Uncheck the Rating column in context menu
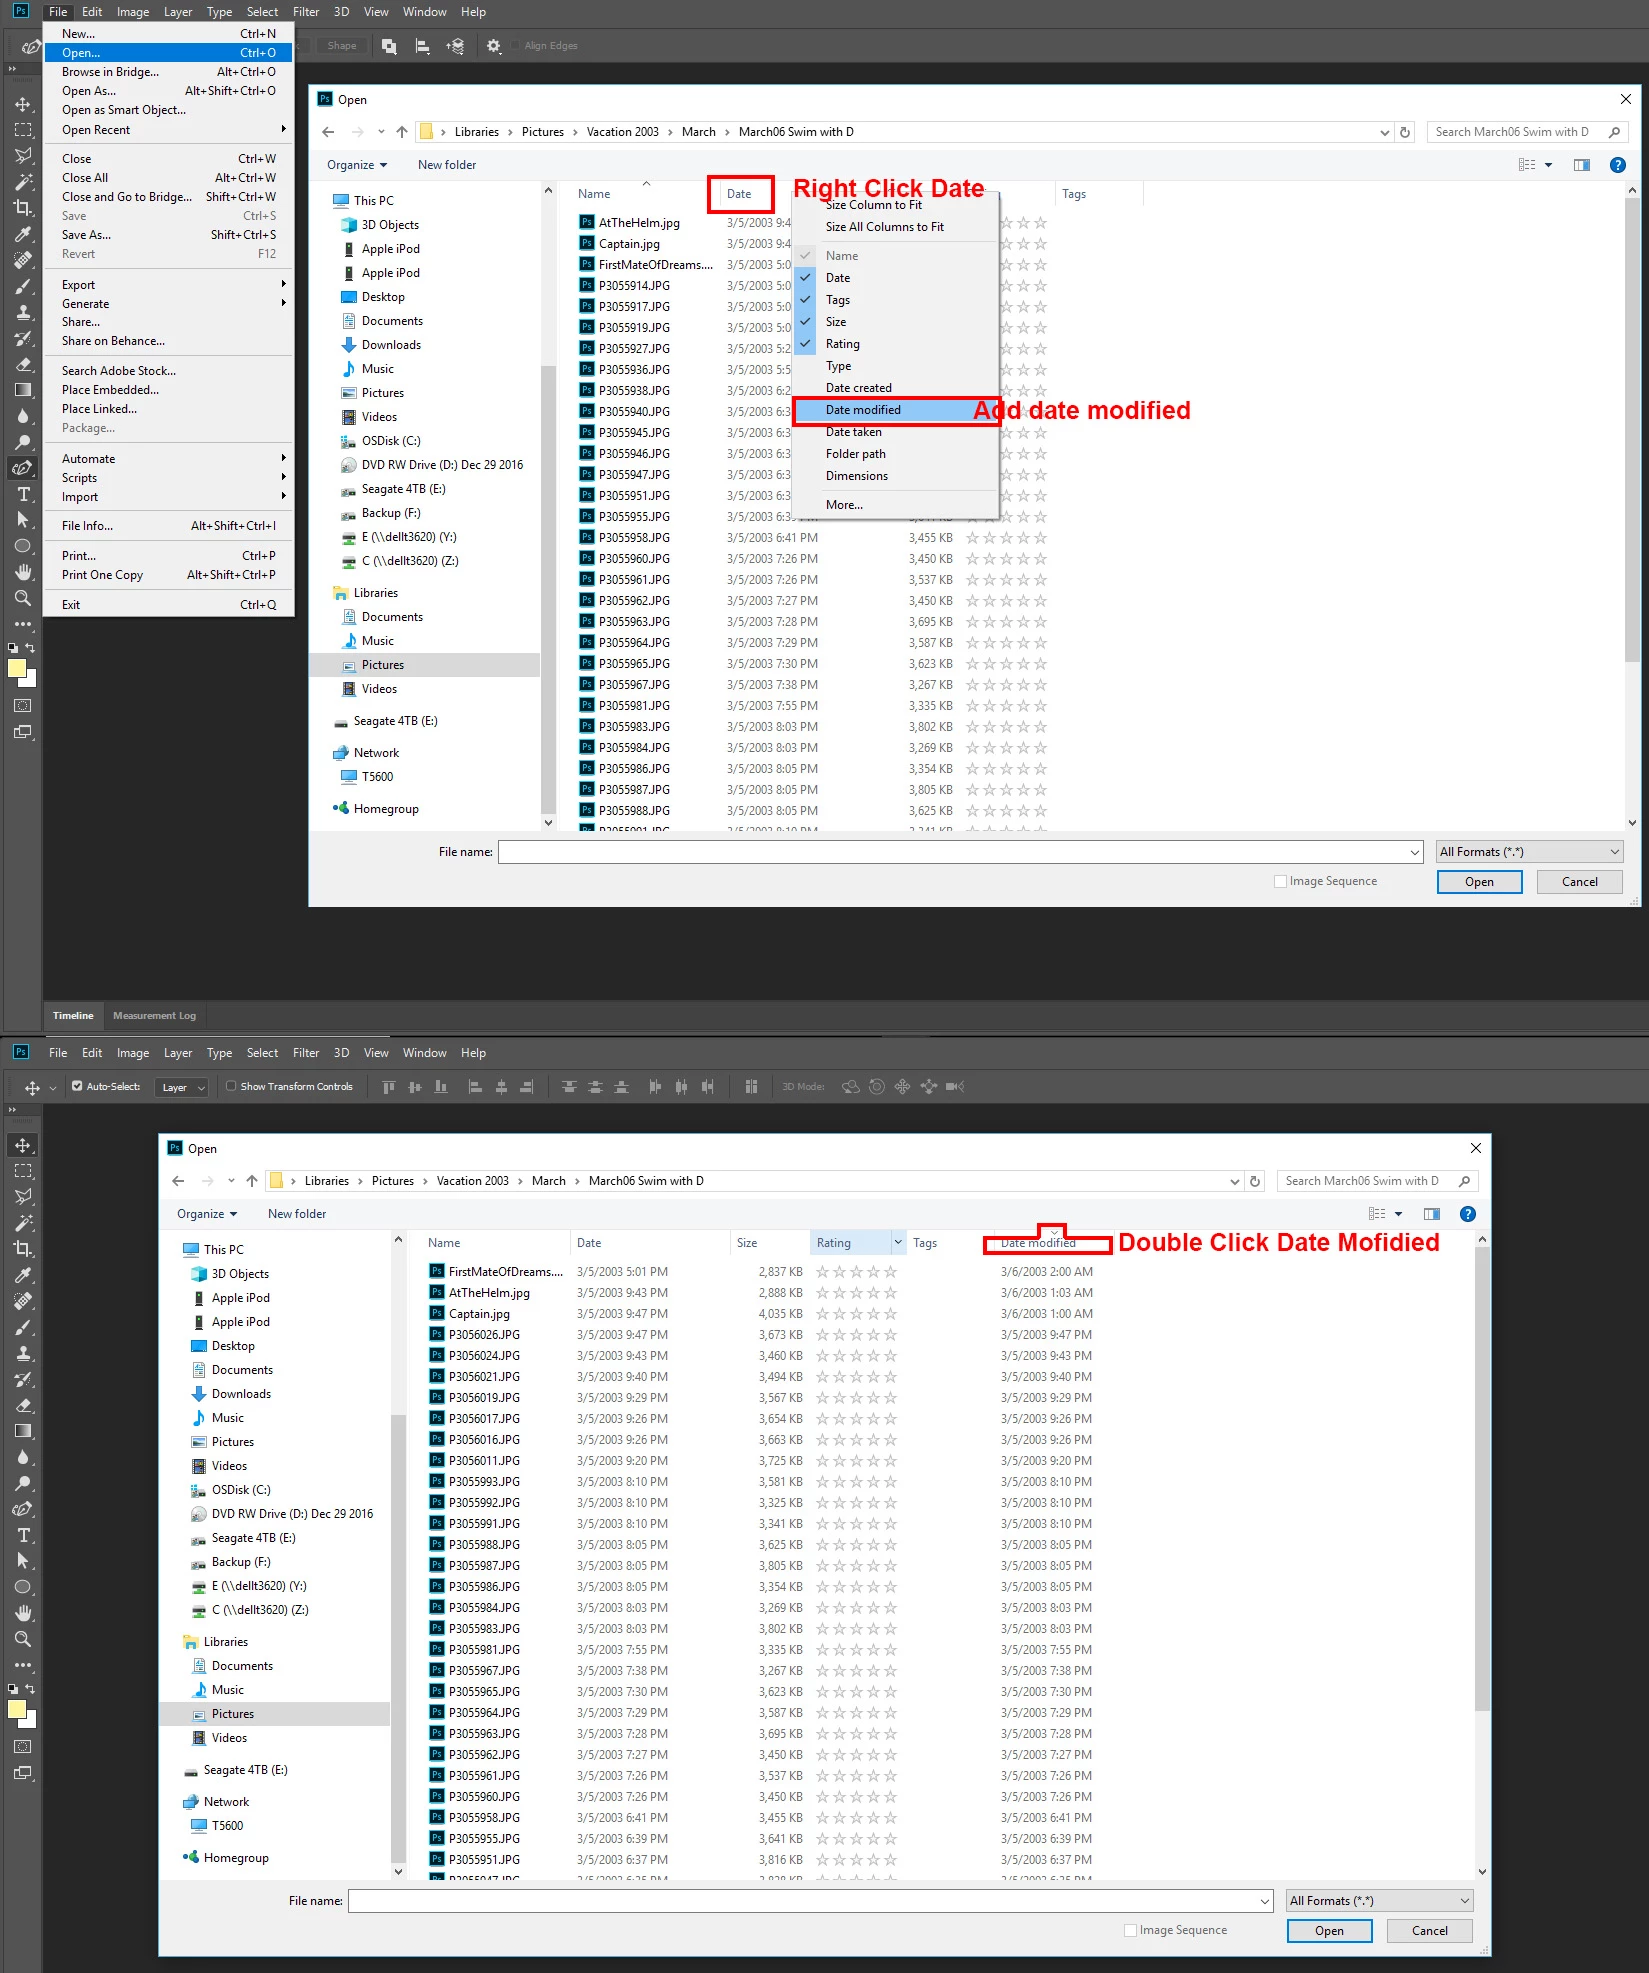 click(x=896, y=344)
